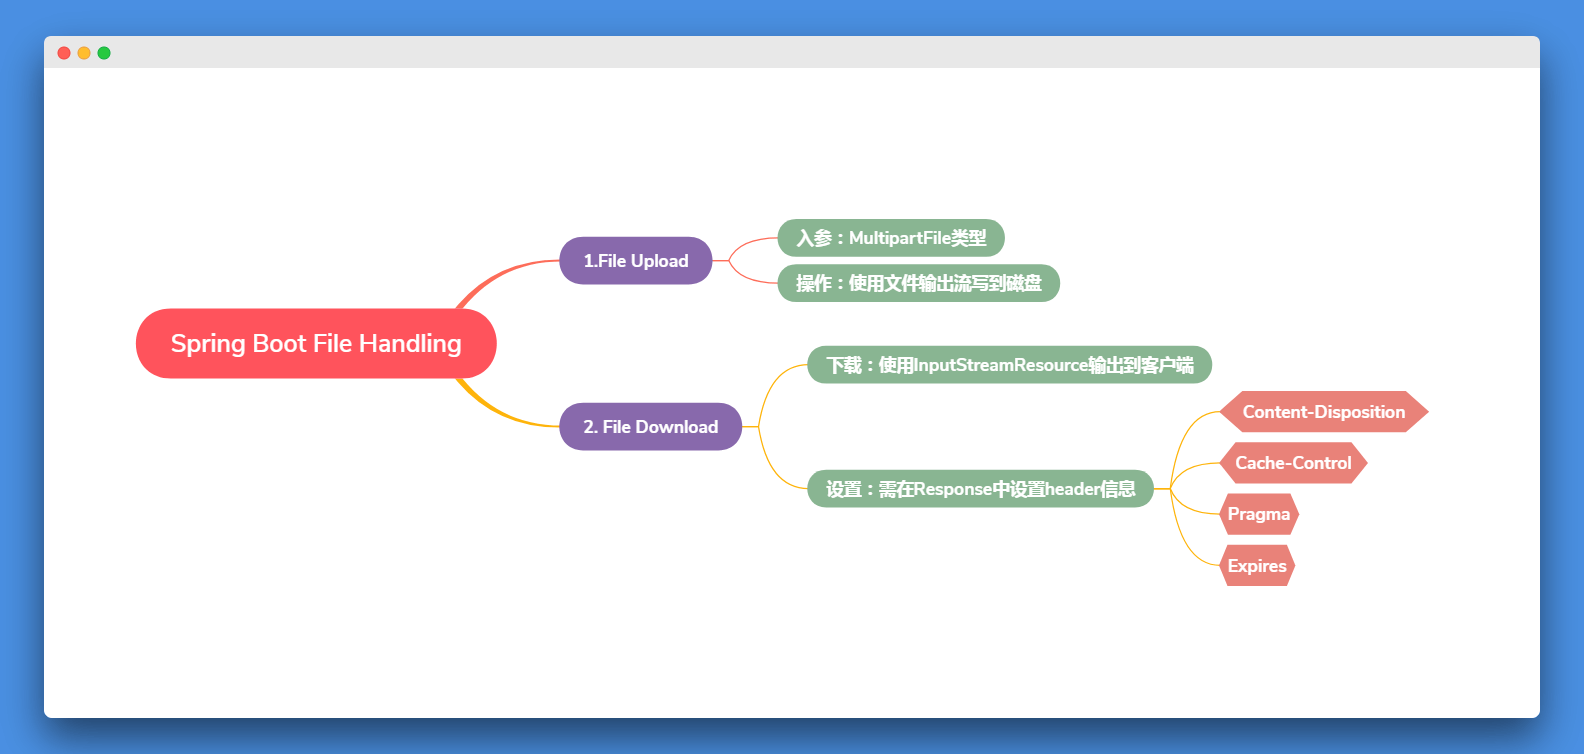Select the 2. File Download node
Viewport: 1584px width, 754px height.
[x=651, y=427]
